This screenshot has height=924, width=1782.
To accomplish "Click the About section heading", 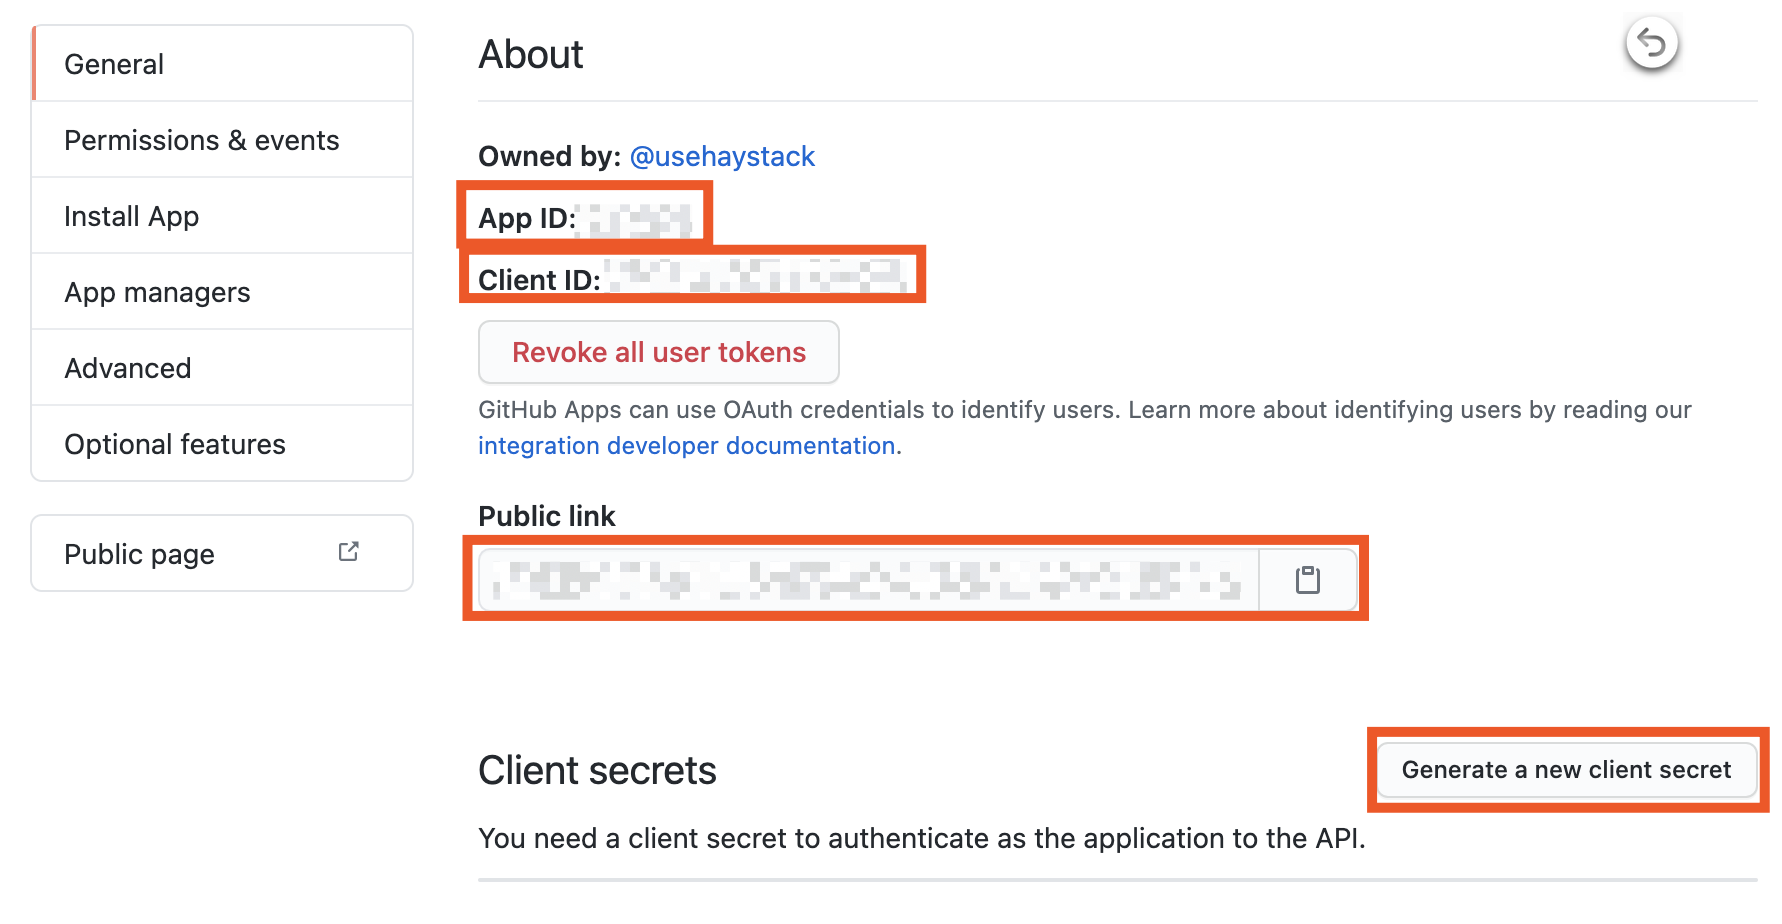I will (x=530, y=55).
